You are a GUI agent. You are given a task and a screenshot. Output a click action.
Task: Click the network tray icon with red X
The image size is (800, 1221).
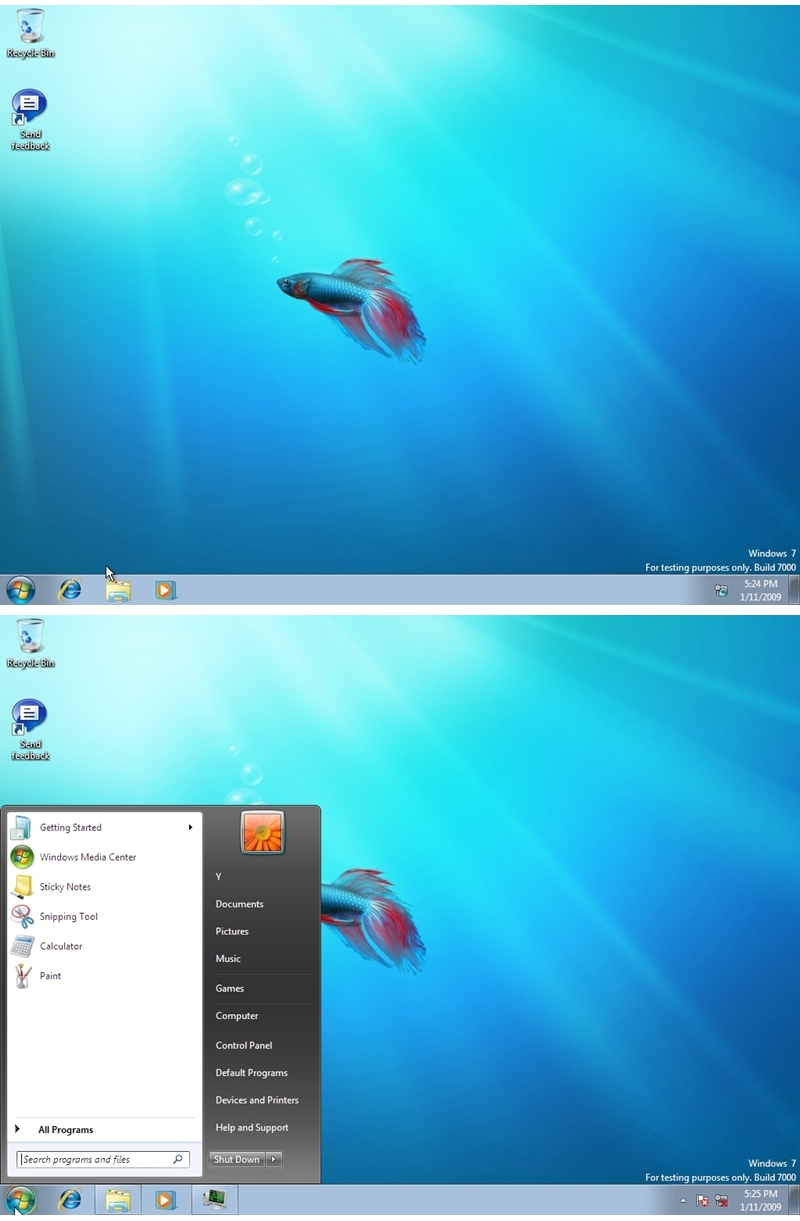721,1201
